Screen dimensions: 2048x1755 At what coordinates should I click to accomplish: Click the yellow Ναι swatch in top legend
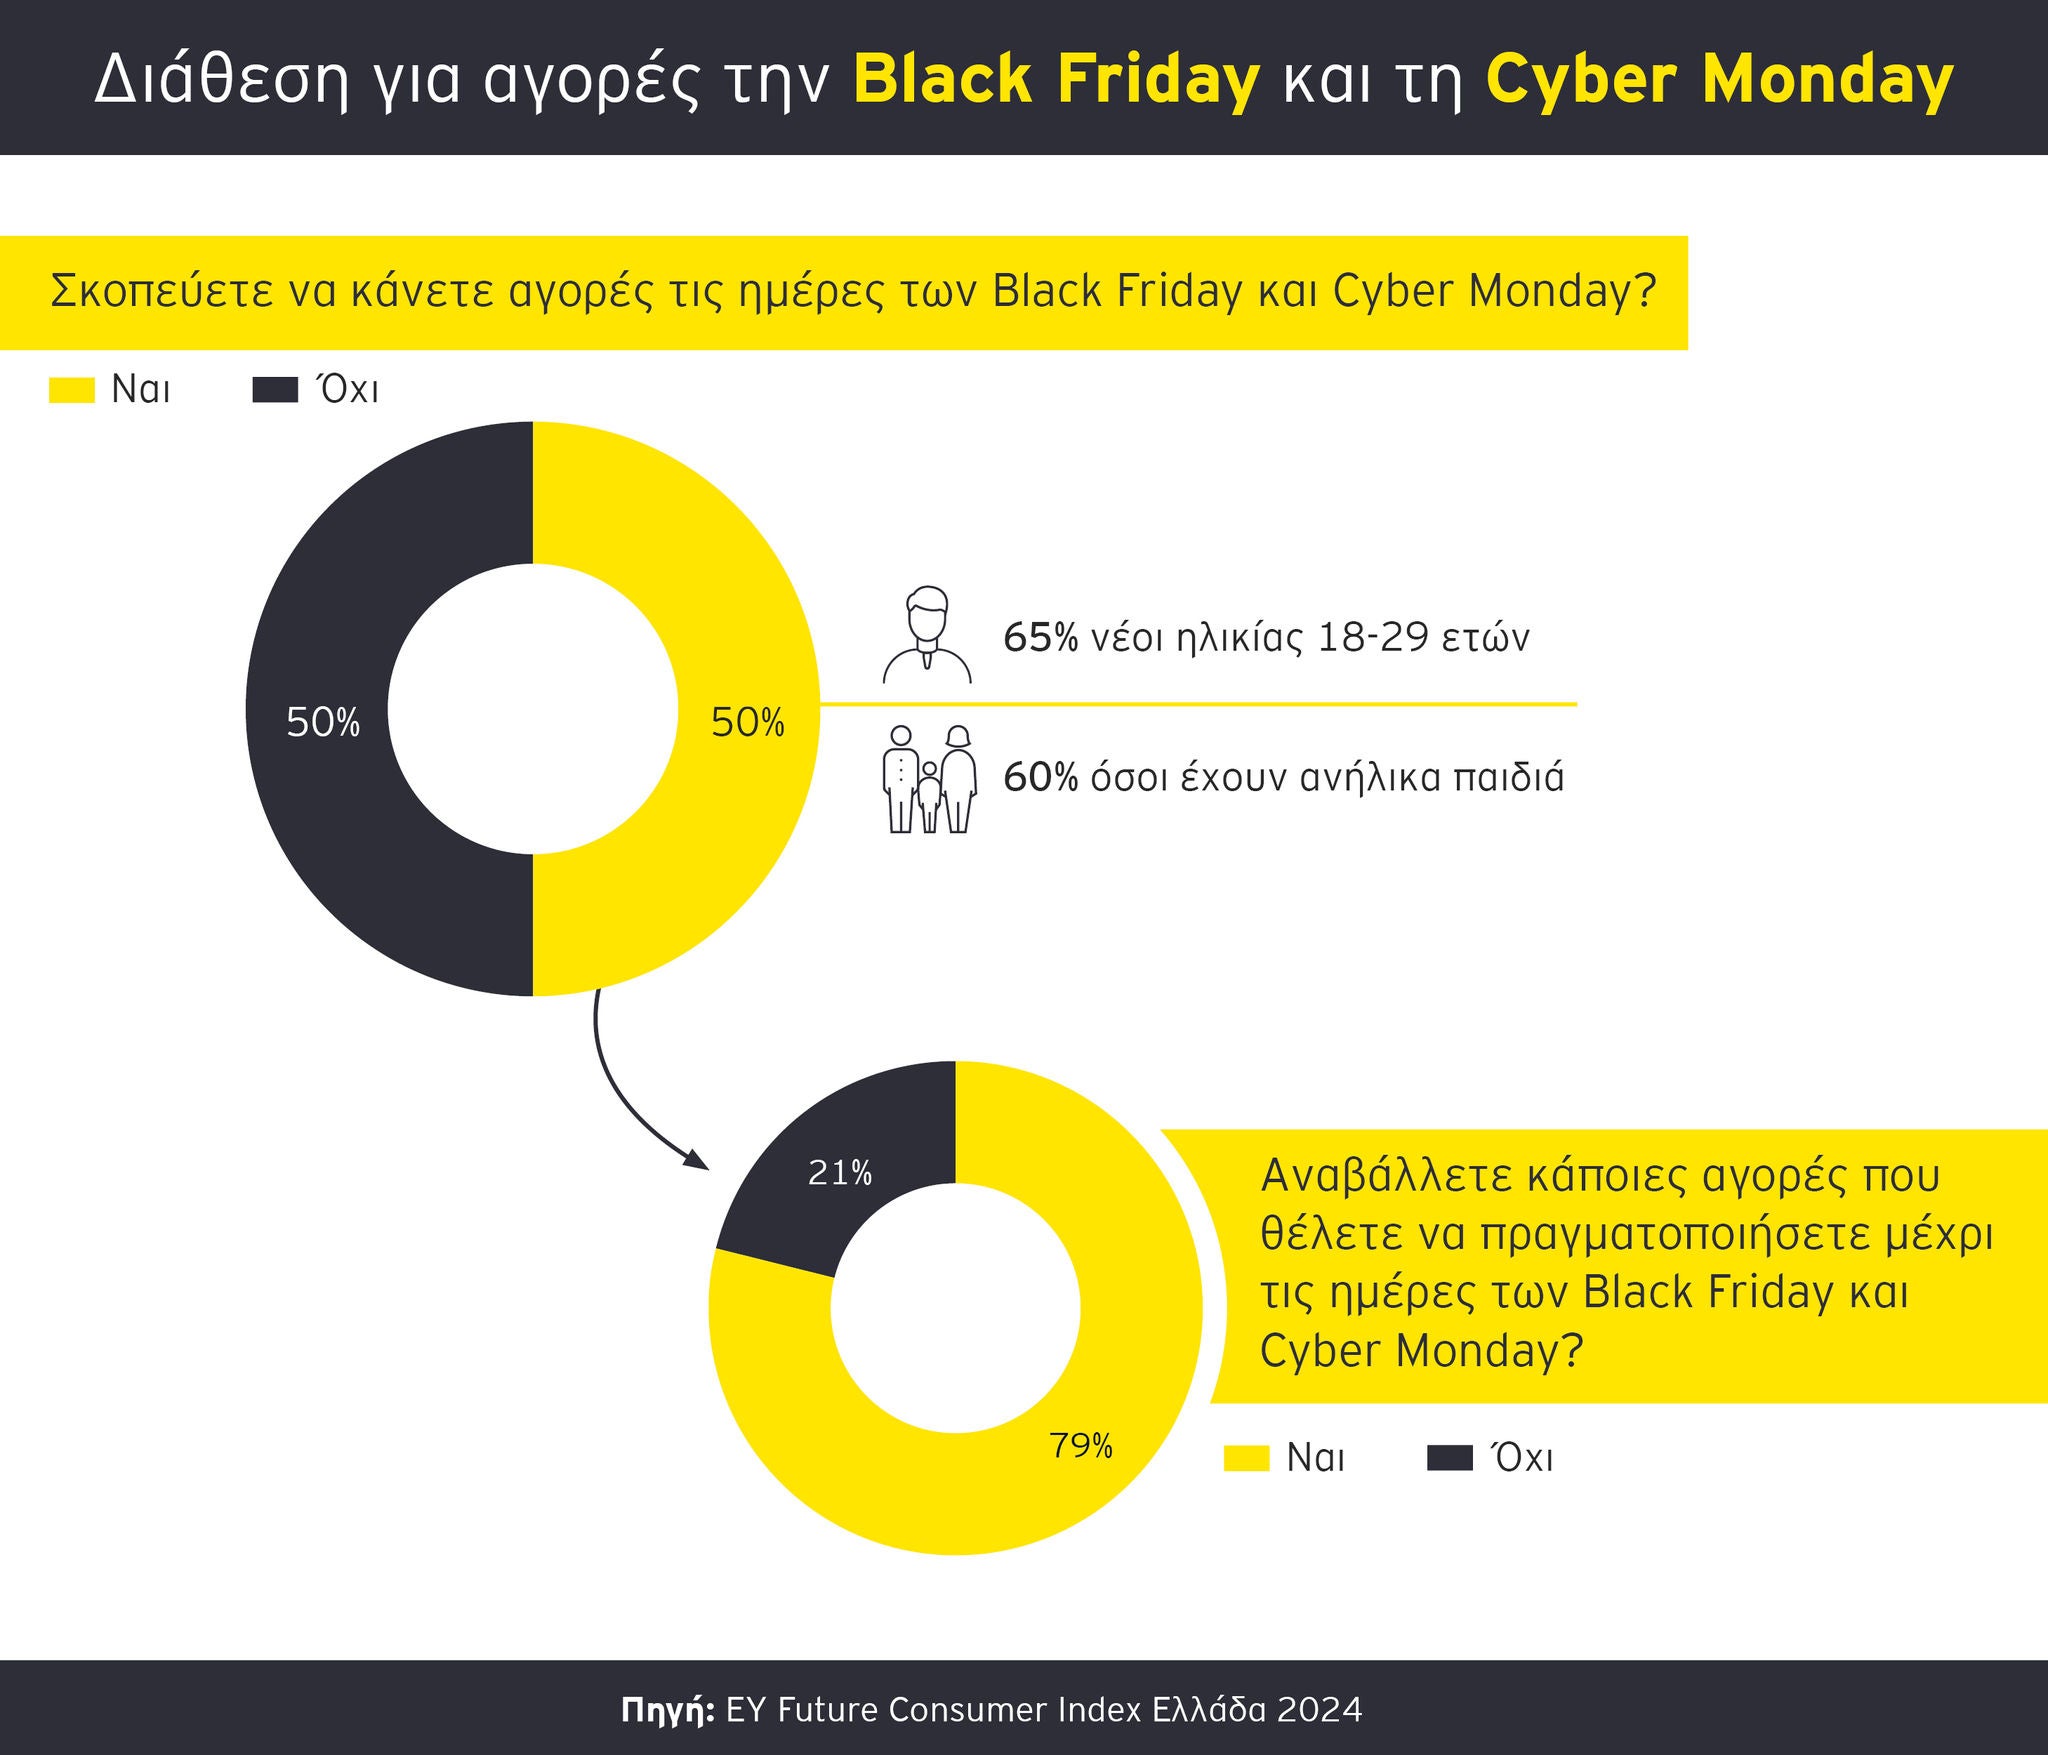pyautogui.click(x=71, y=390)
